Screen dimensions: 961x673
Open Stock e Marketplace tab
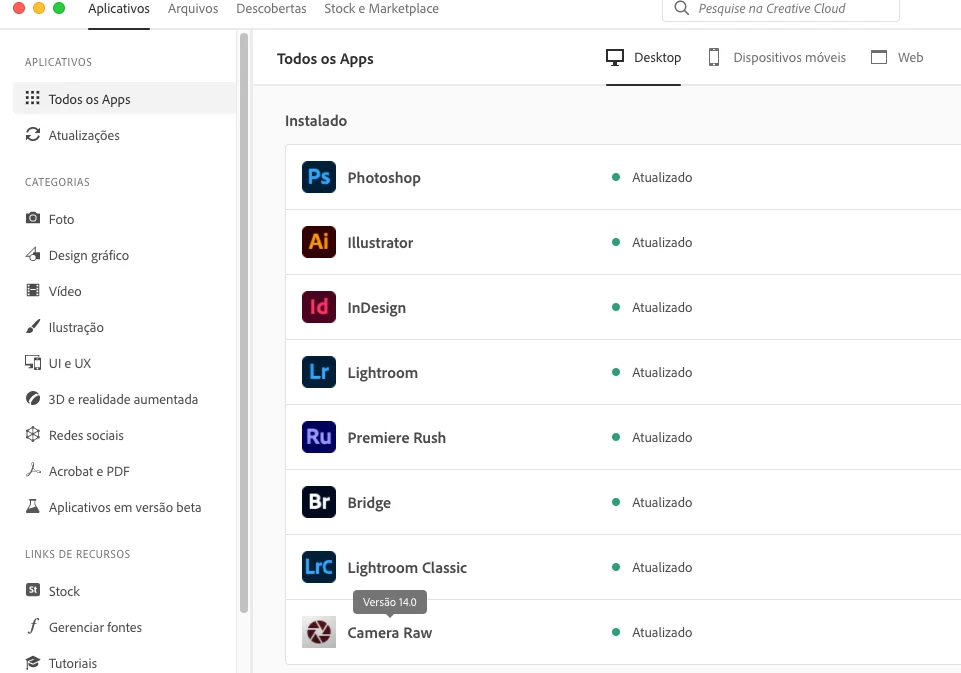coord(381,9)
